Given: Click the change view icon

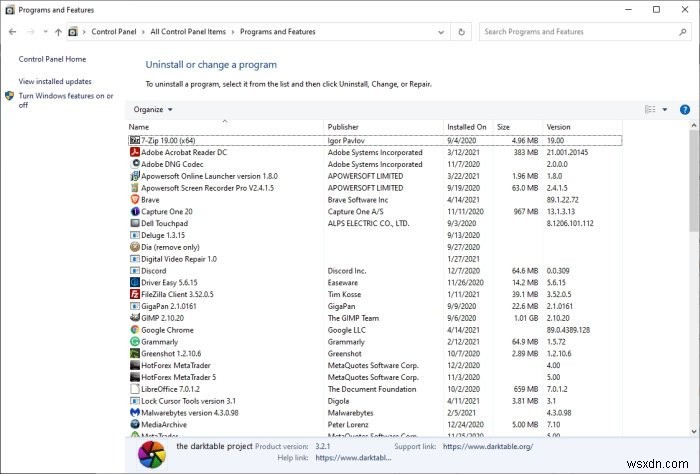Looking at the screenshot, I should click(650, 109).
